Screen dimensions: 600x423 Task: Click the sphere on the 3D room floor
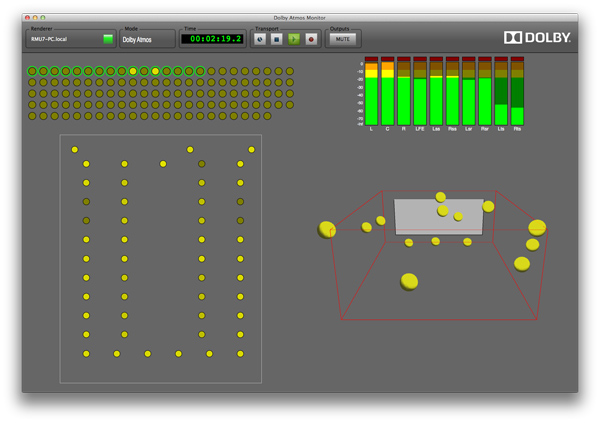[x=409, y=282]
